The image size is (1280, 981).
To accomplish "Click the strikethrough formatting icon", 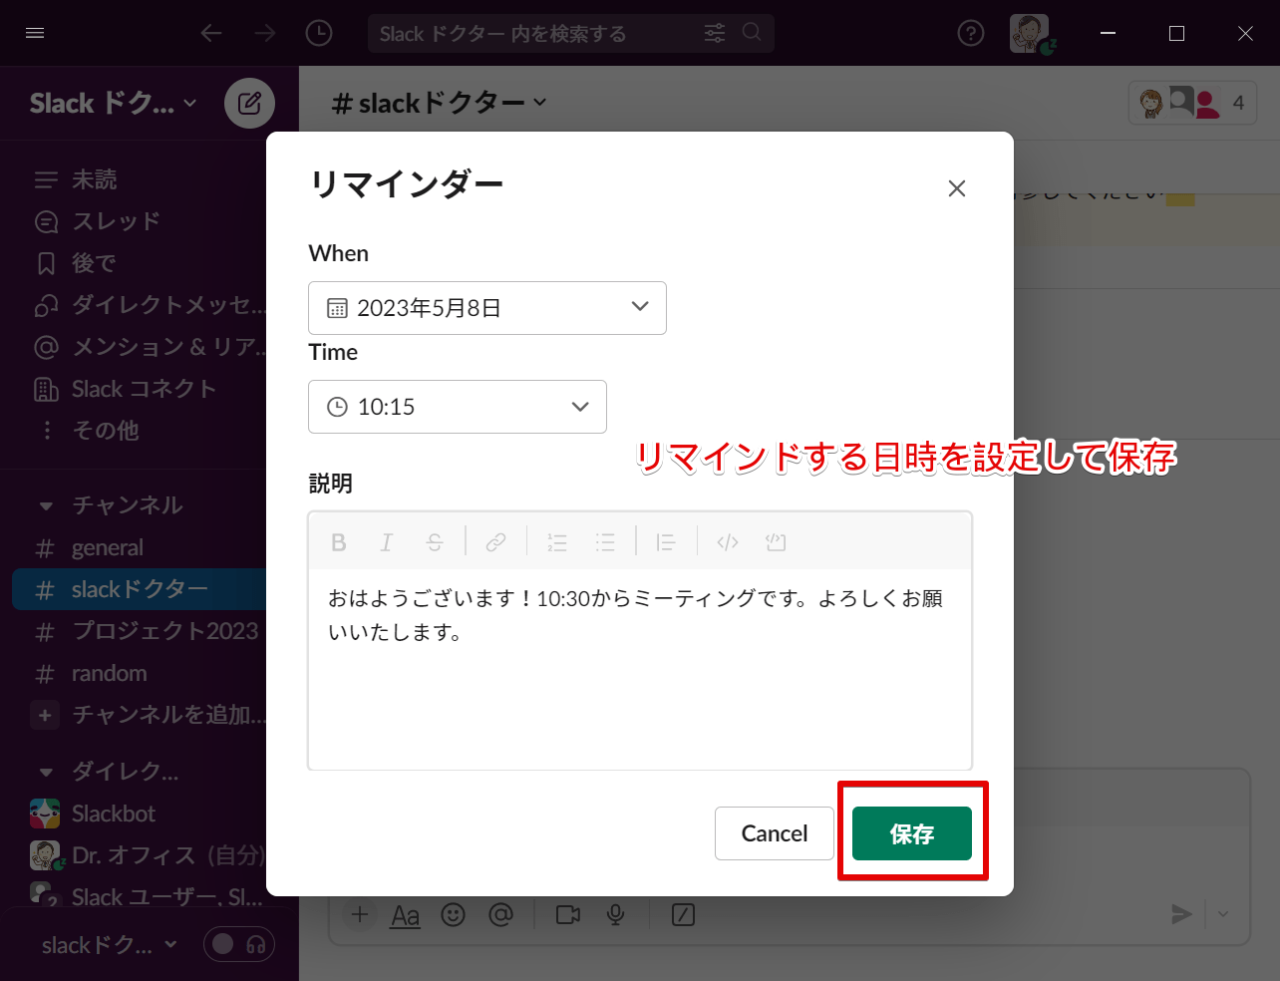I will pos(434,542).
